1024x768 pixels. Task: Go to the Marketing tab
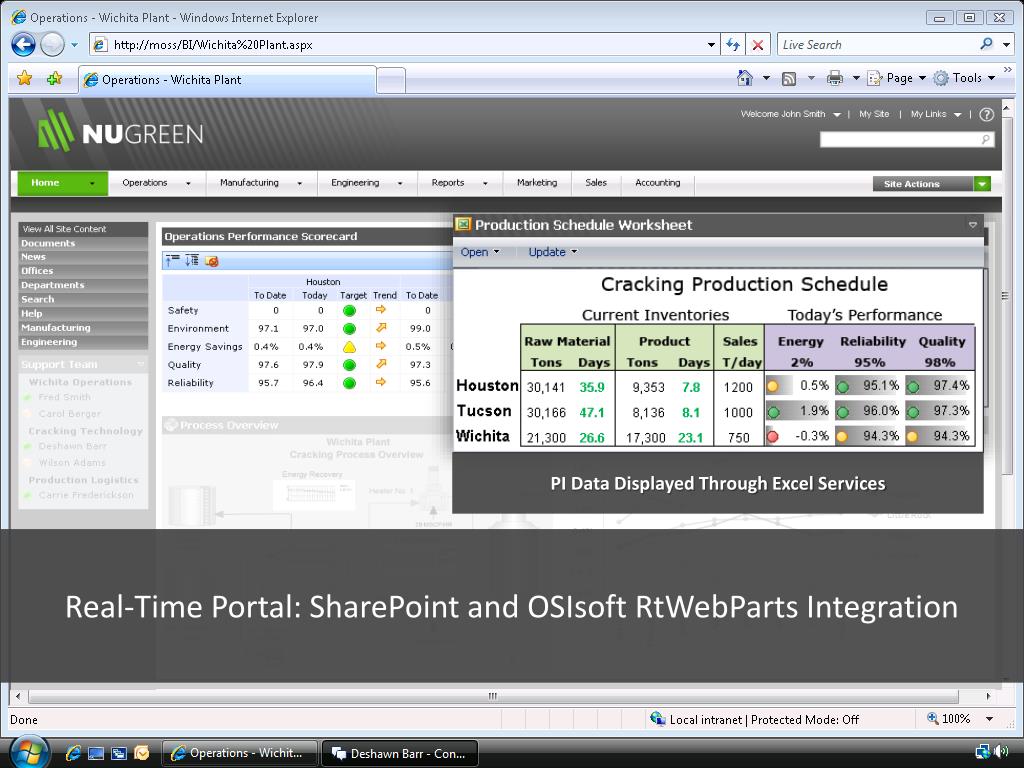[x=537, y=183]
